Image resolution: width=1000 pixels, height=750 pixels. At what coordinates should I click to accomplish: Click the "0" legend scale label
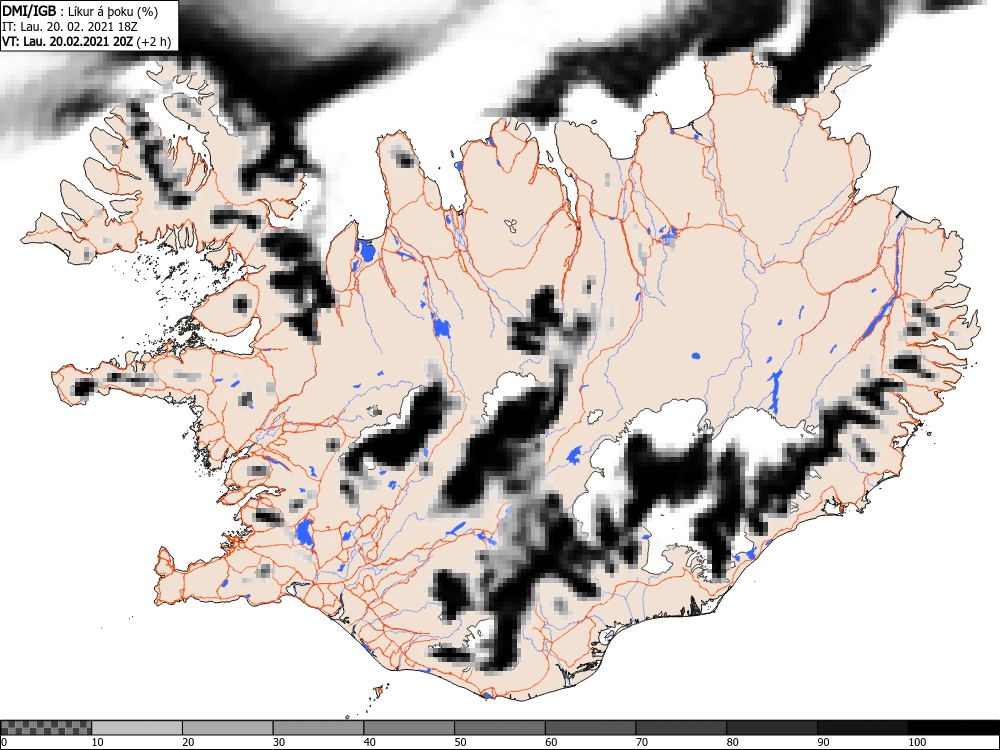(x=3, y=742)
